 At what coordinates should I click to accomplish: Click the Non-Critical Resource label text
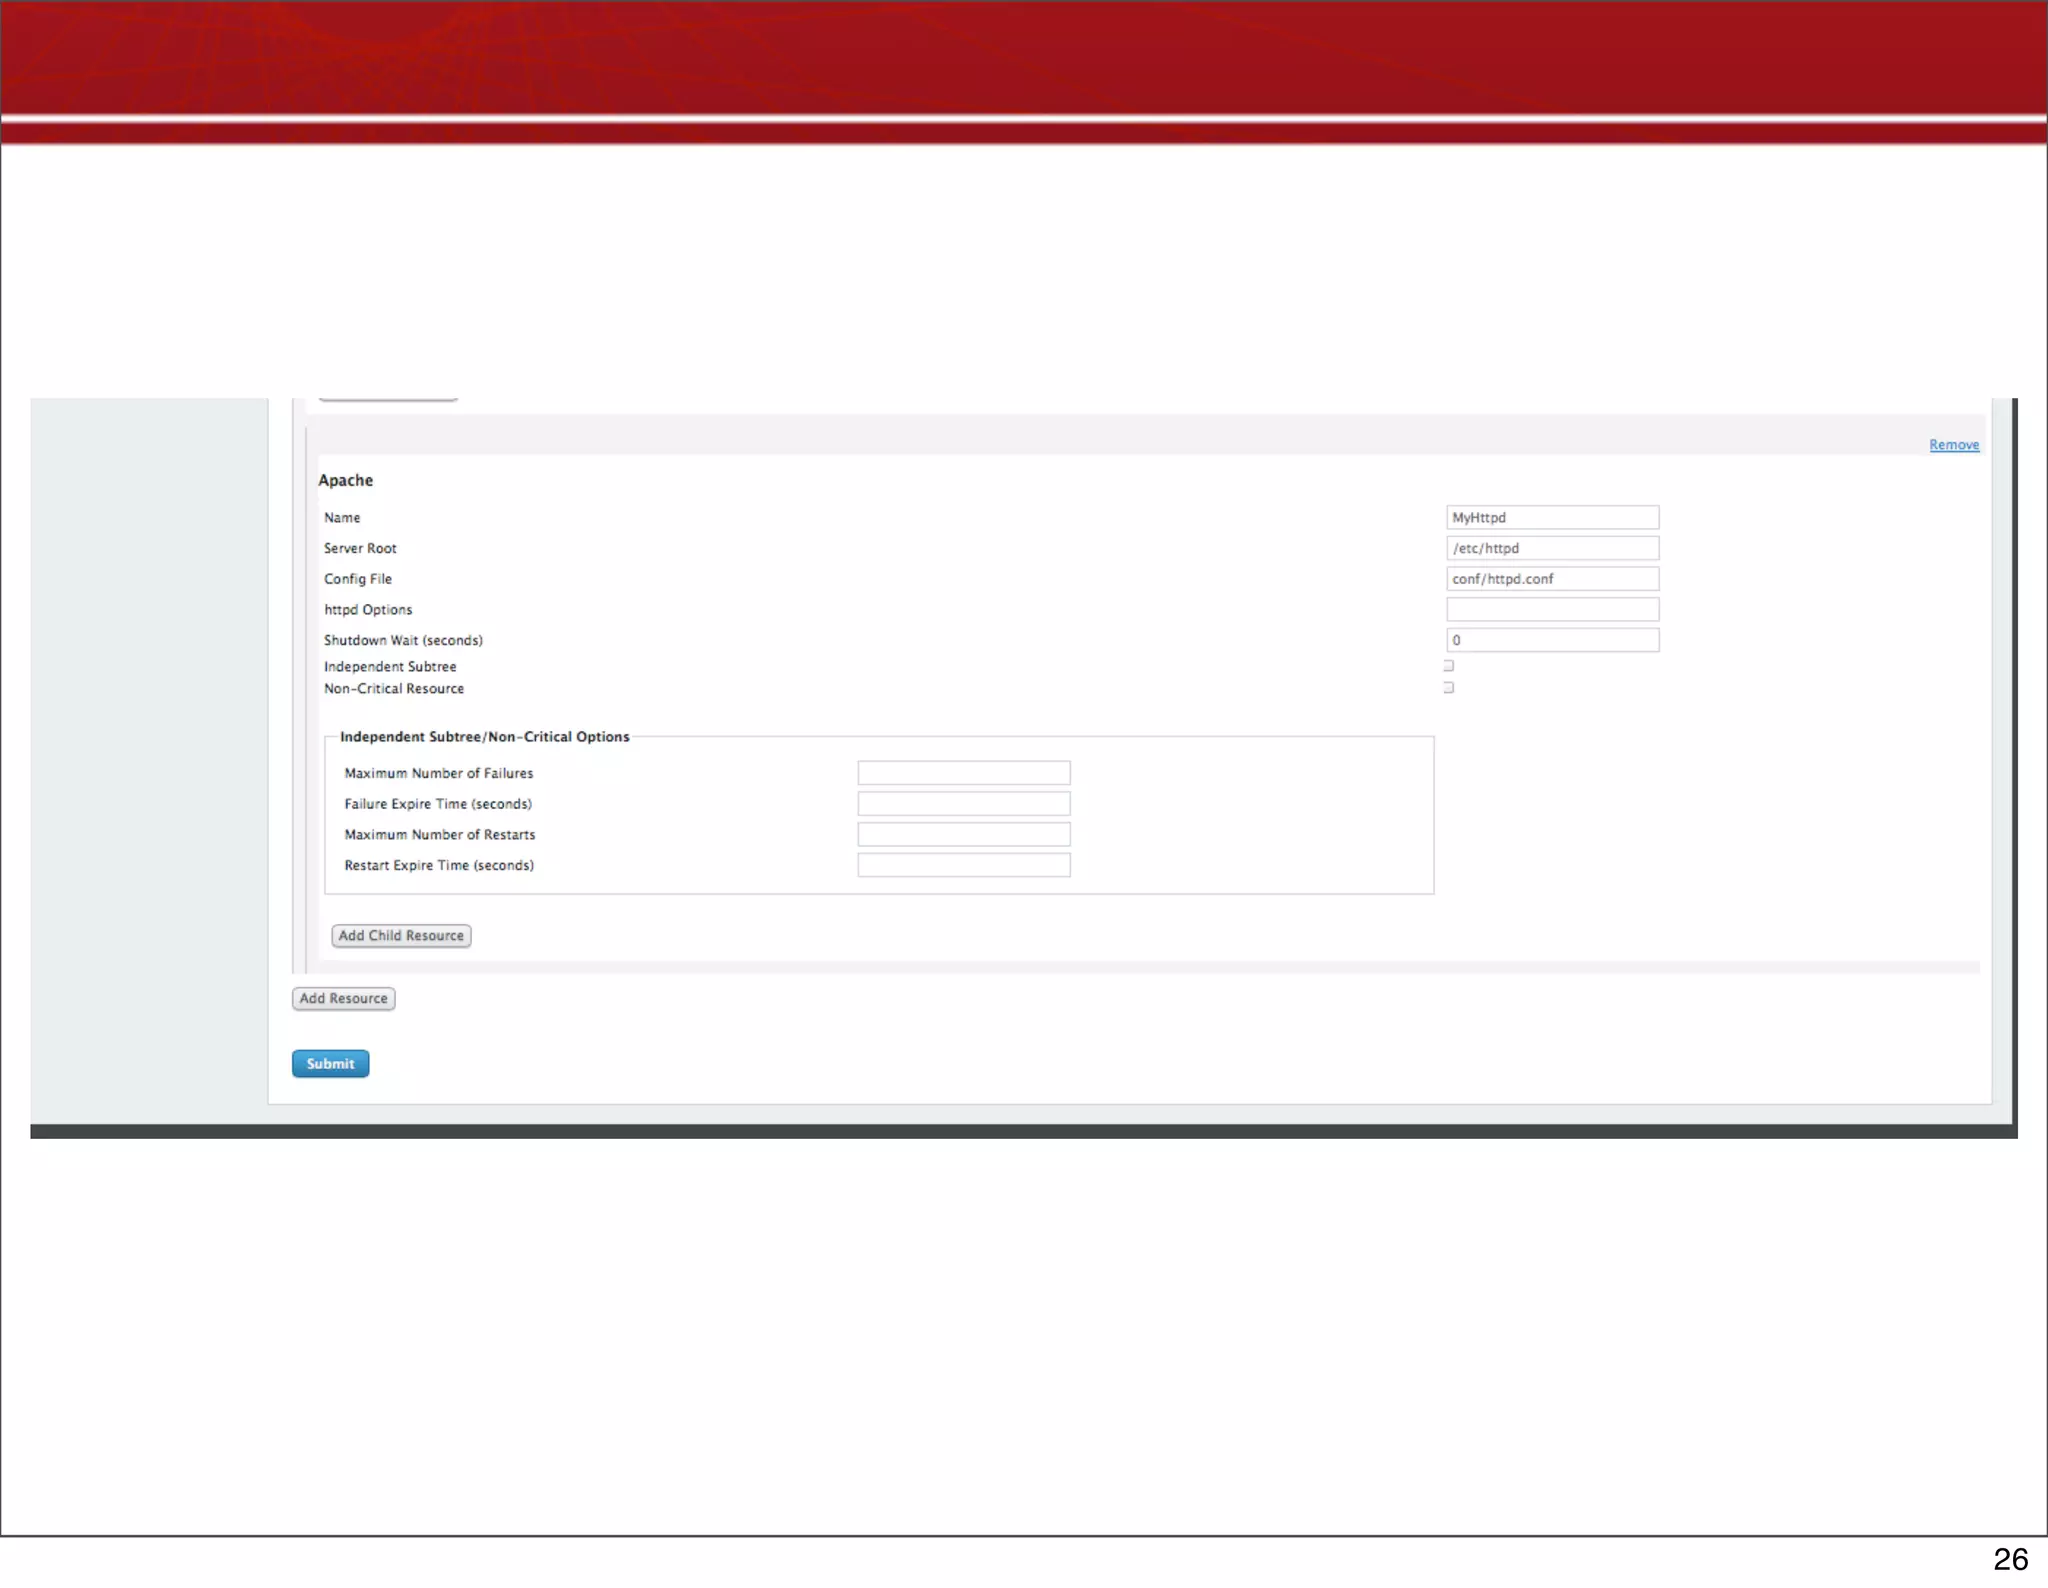(x=394, y=689)
